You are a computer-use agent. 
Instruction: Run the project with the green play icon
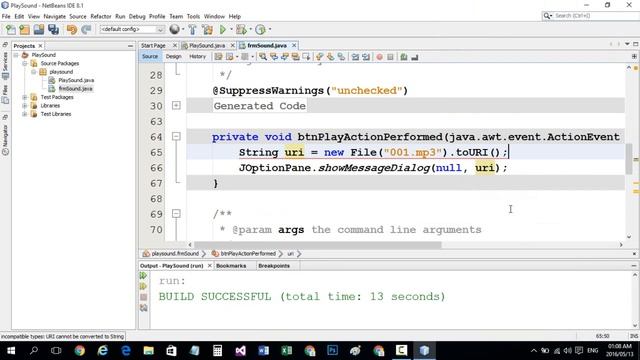click(x=223, y=29)
